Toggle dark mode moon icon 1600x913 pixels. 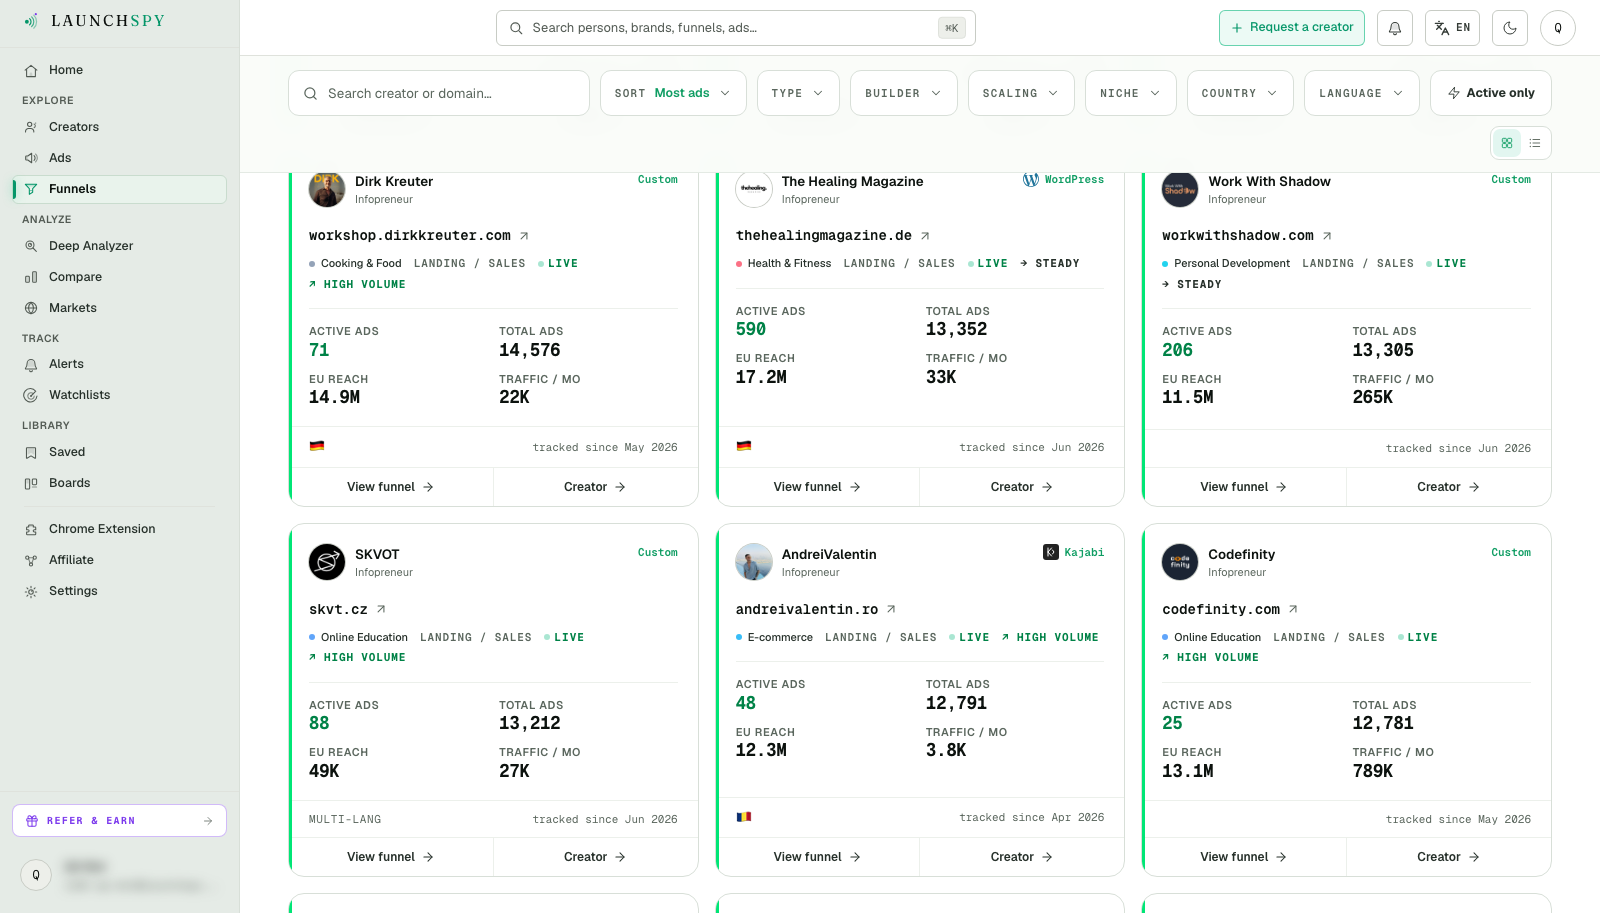(1510, 28)
